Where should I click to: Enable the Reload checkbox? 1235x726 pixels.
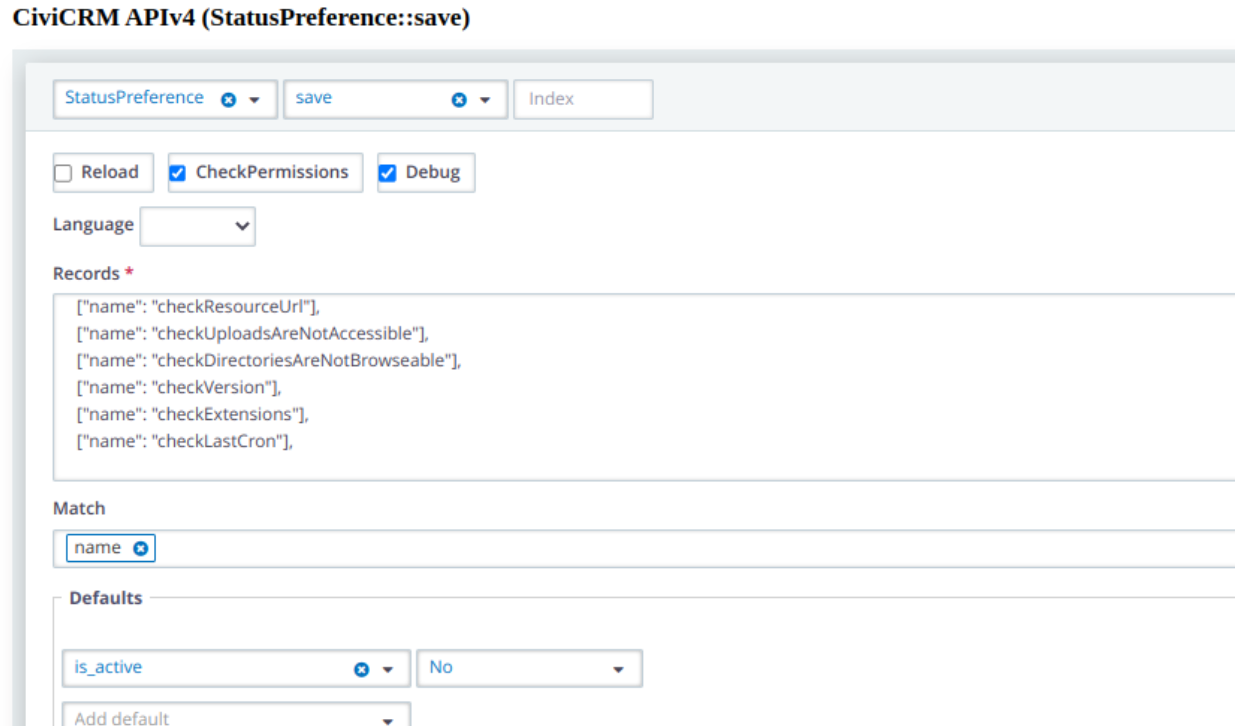[64, 173]
